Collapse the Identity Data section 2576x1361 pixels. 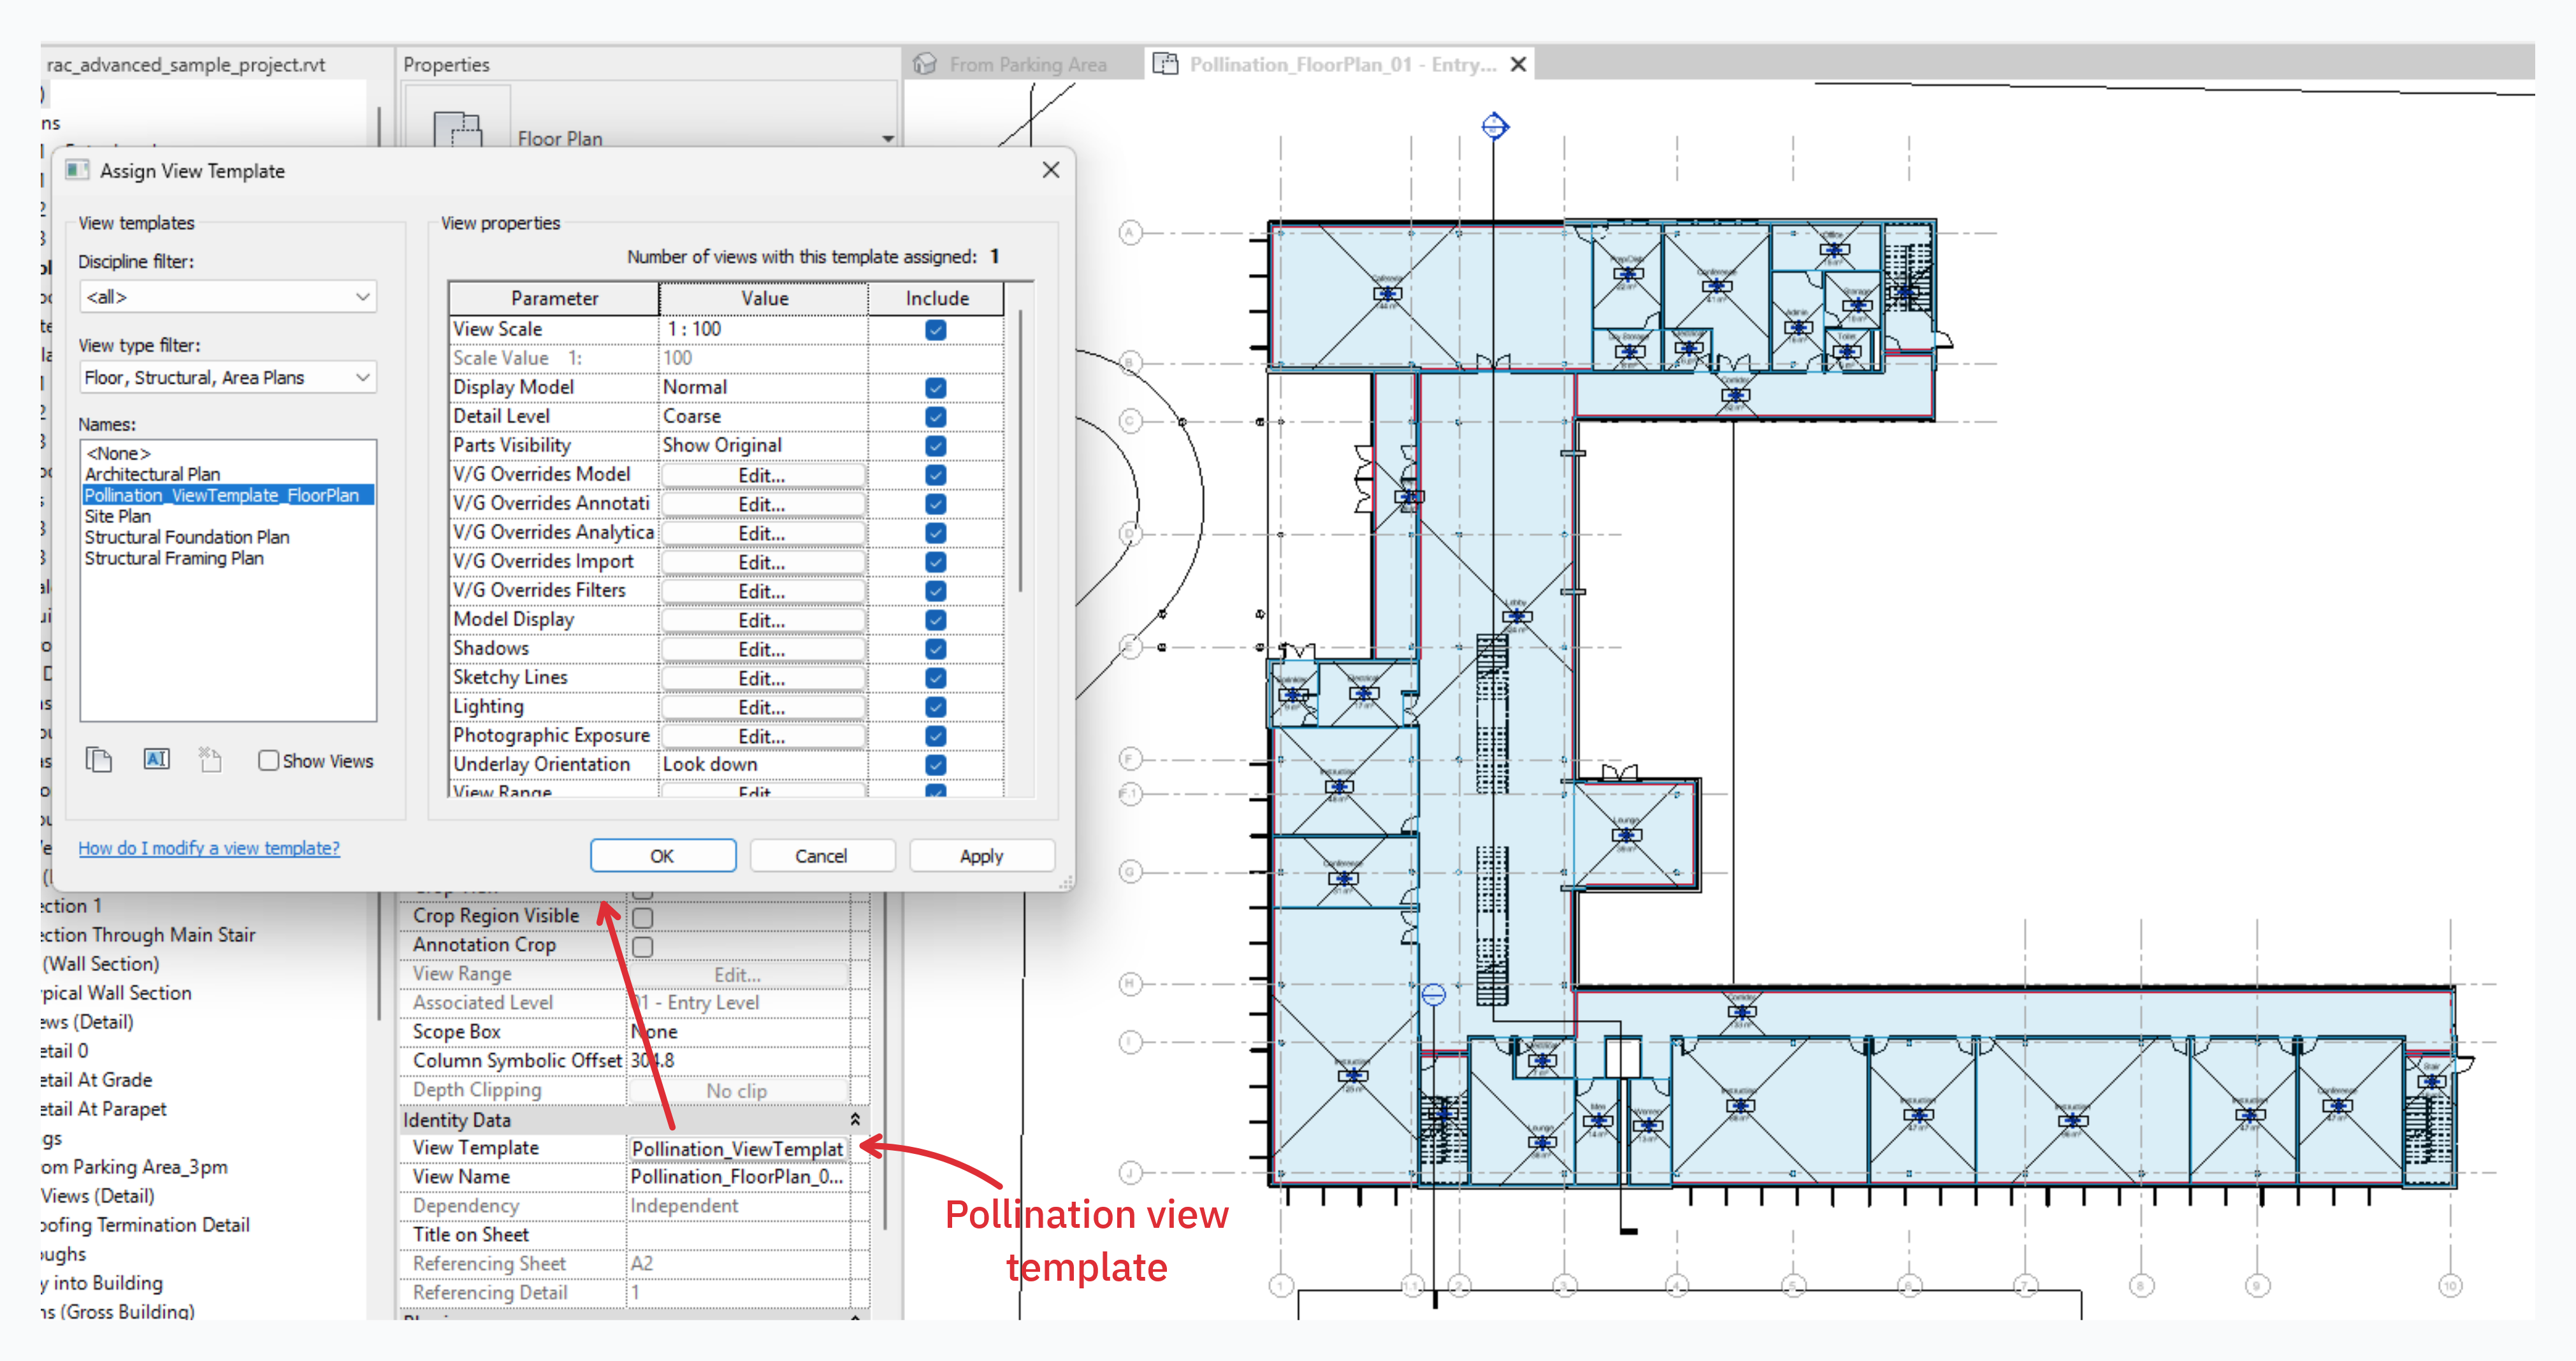click(x=855, y=1119)
